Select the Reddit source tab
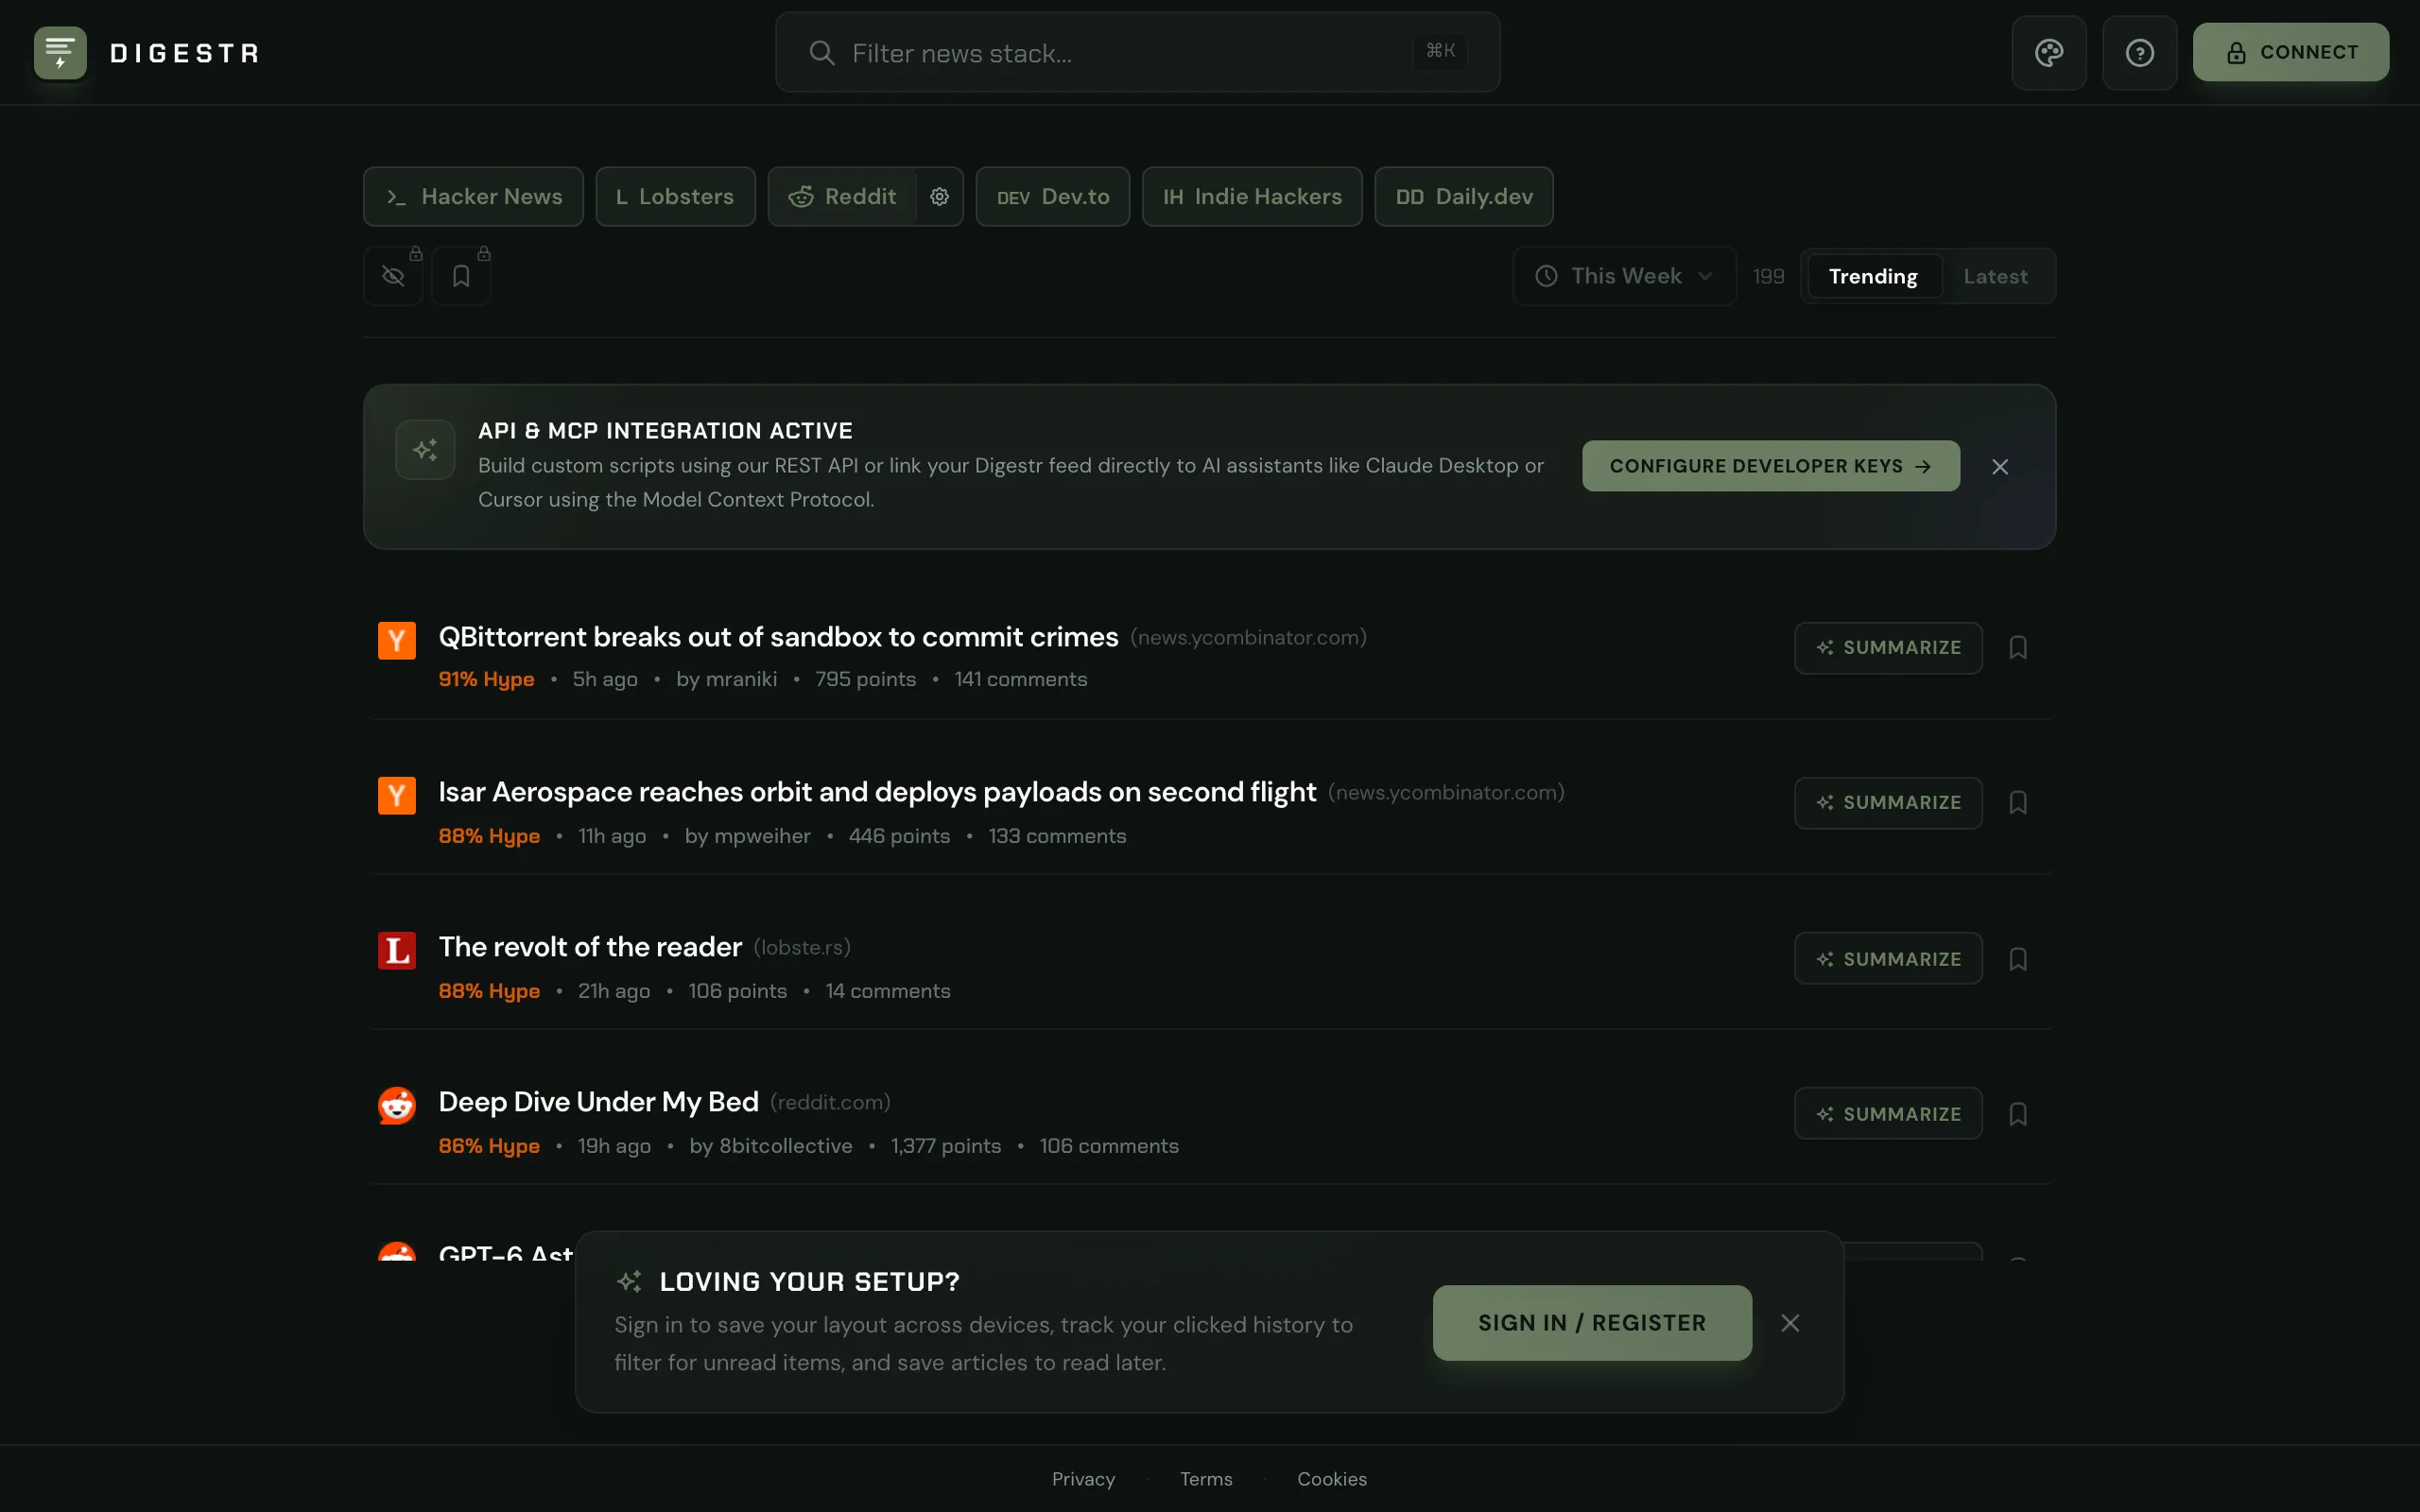Screen dimensions: 2420x1512 point(841,197)
